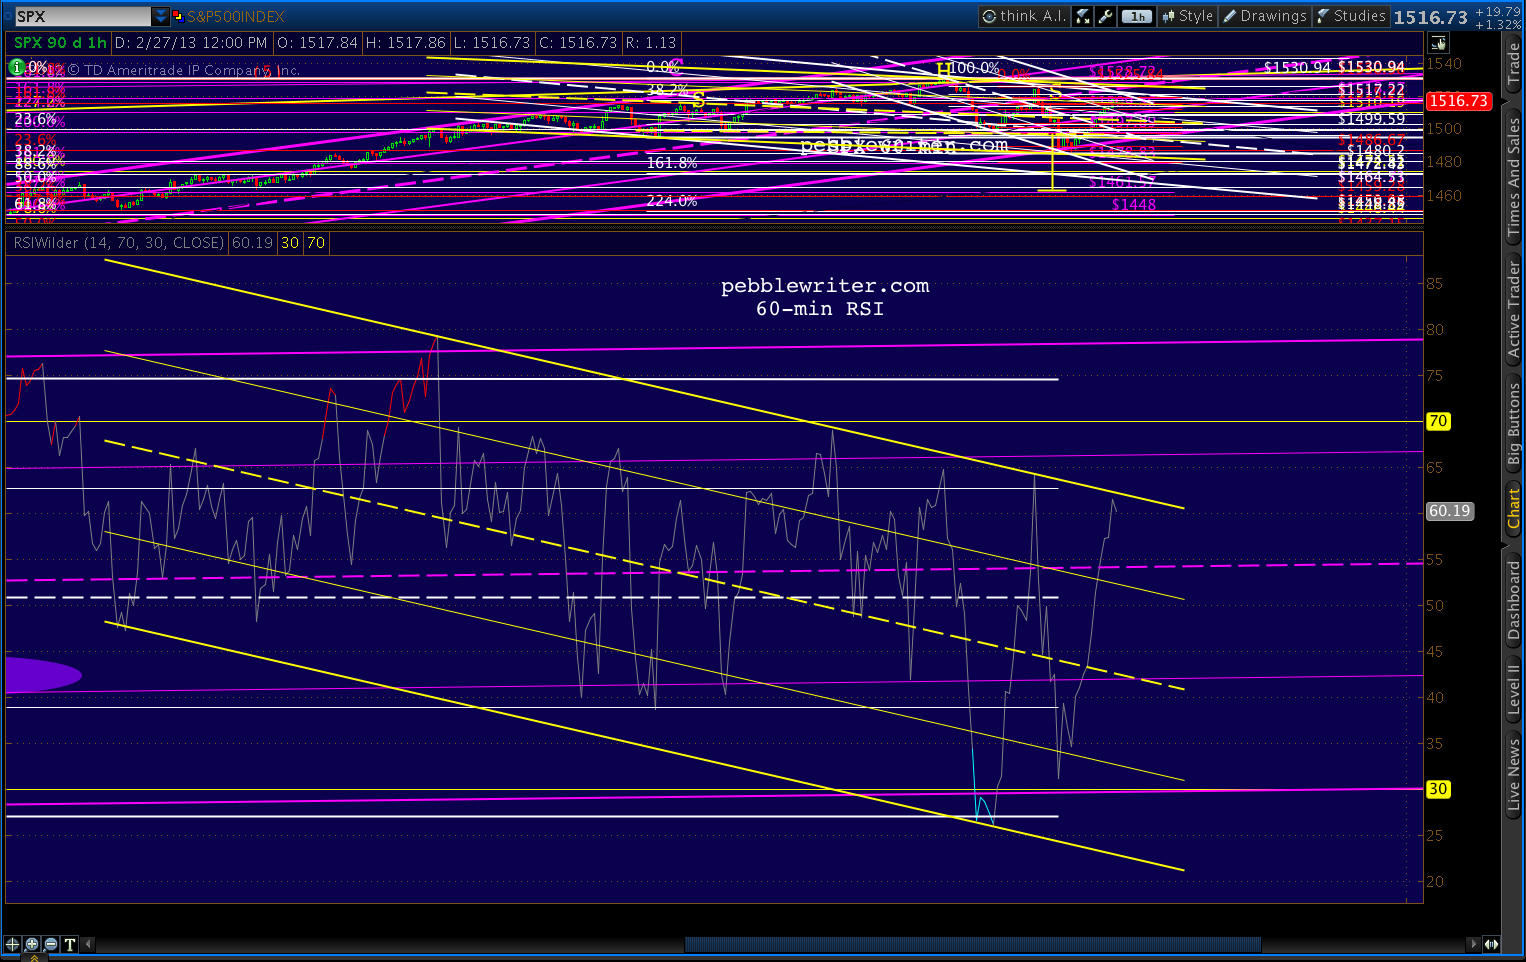Click the collapse chevron below the zoom tools
1526x962 pixels.
click(33, 957)
